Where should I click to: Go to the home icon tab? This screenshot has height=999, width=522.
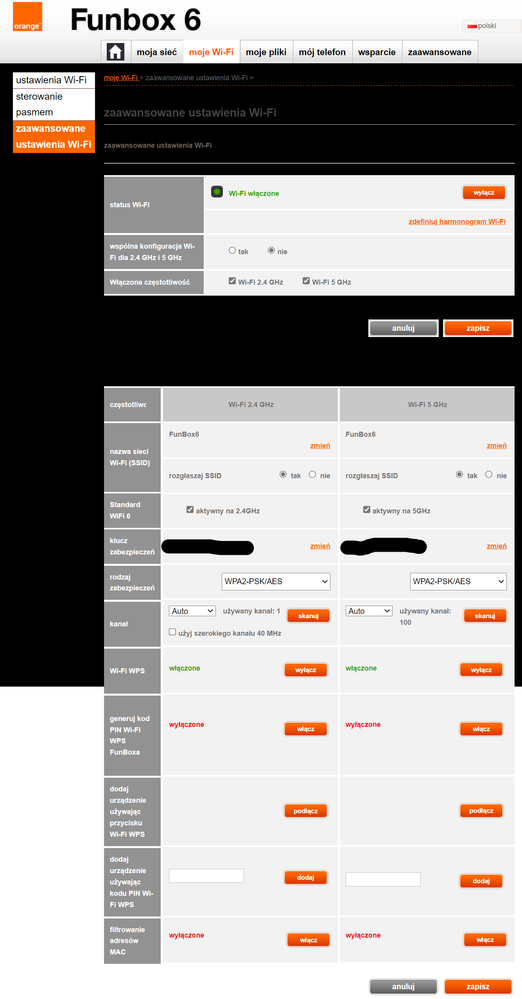pos(115,52)
